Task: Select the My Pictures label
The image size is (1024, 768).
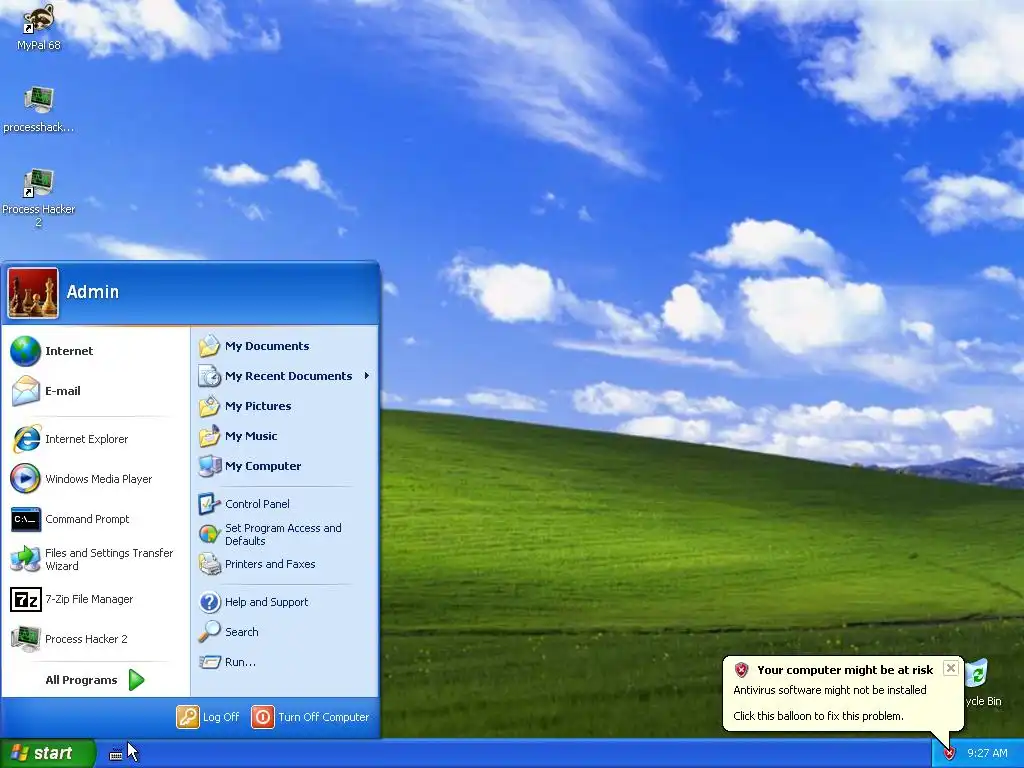Action: 258,406
